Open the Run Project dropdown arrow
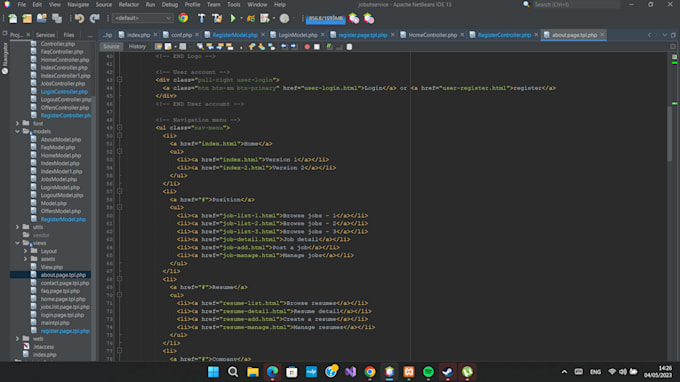This screenshot has width=680, height=382. click(241, 18)
